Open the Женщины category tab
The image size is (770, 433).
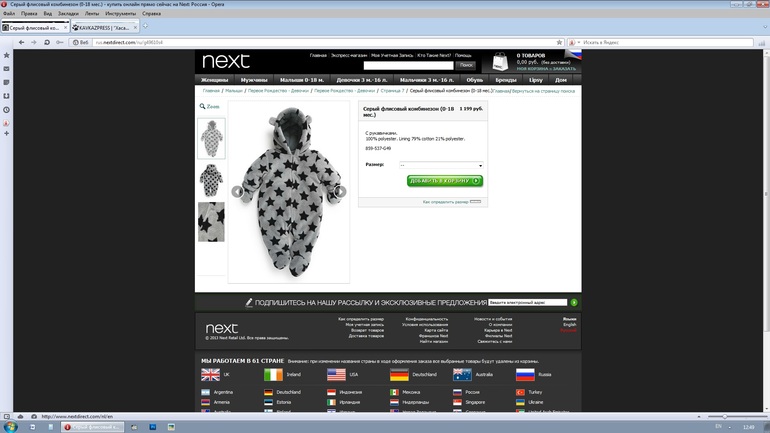click(215, 79)
